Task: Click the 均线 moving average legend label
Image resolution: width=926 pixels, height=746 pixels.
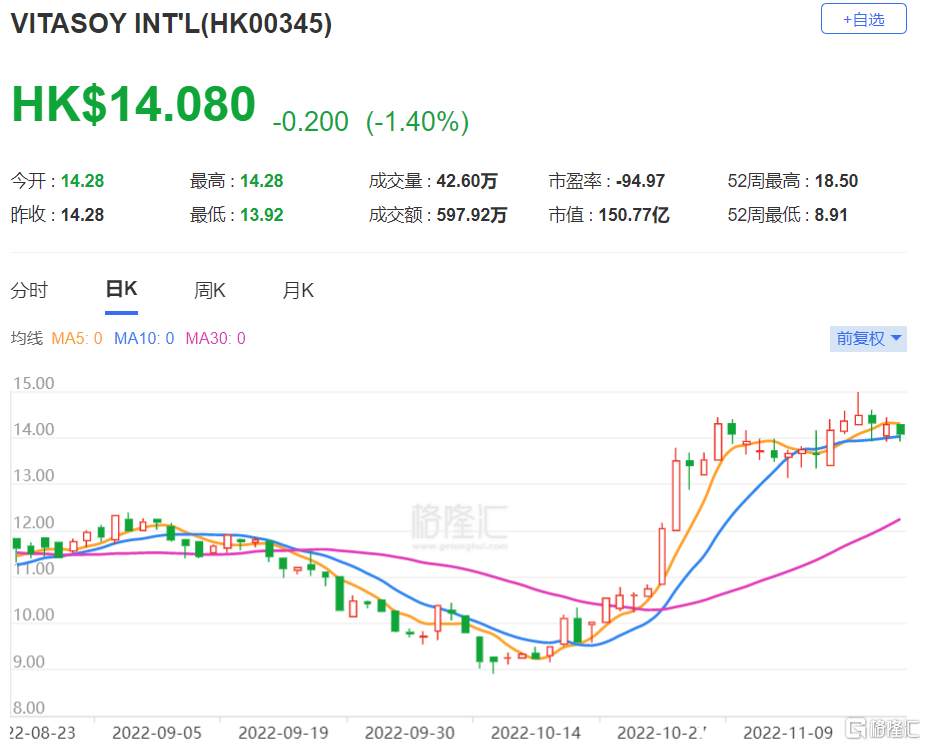Action: pos(27,338)
